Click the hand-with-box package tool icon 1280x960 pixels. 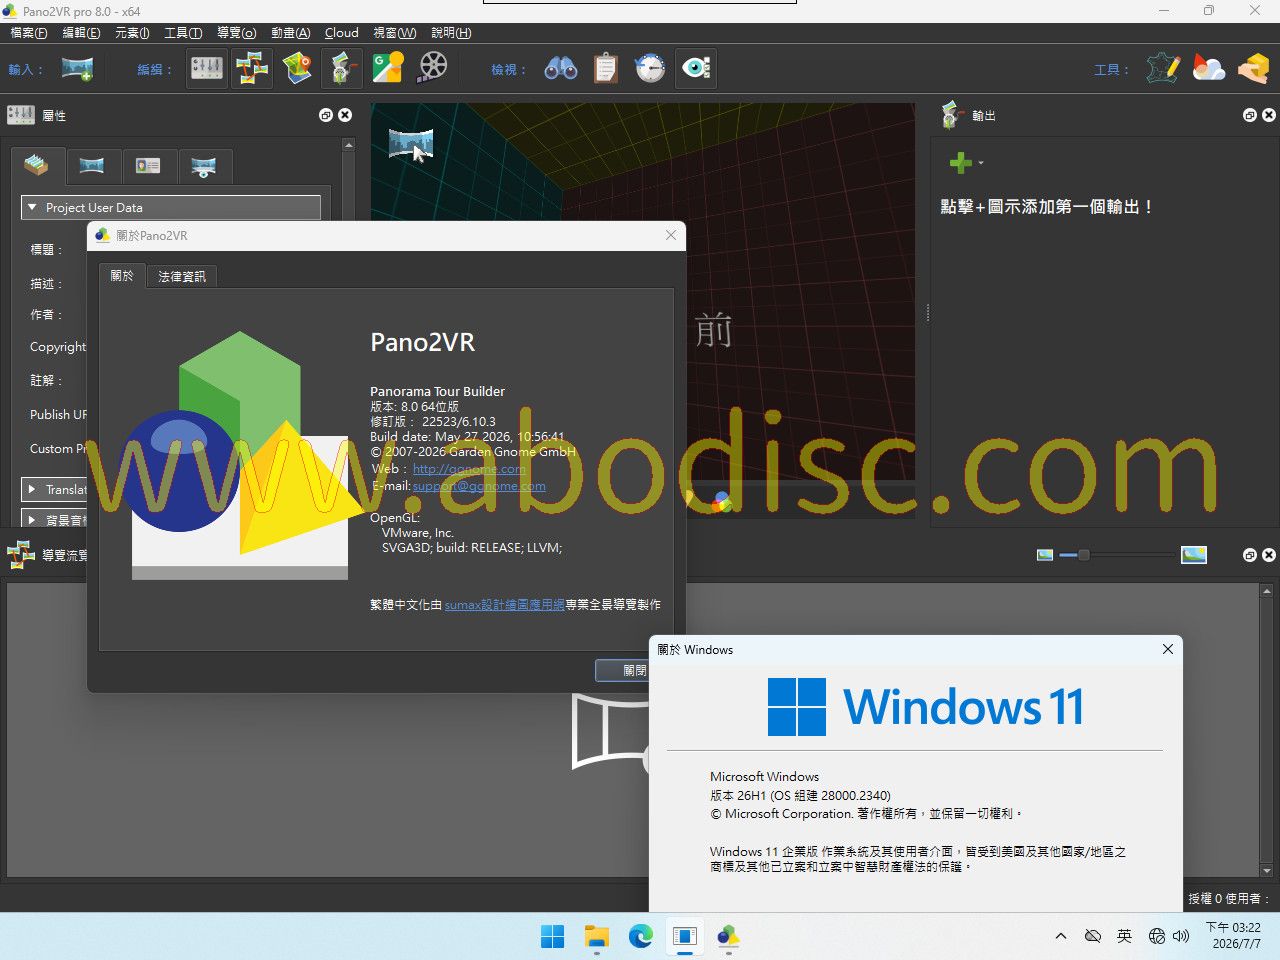1253,69
